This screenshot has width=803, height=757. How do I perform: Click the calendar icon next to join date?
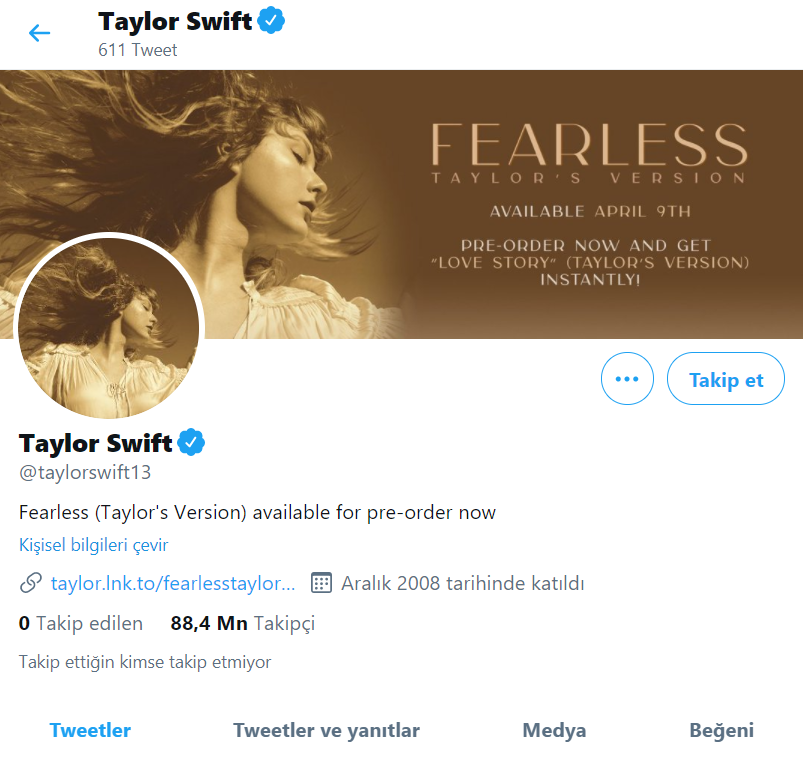(320, 582)
